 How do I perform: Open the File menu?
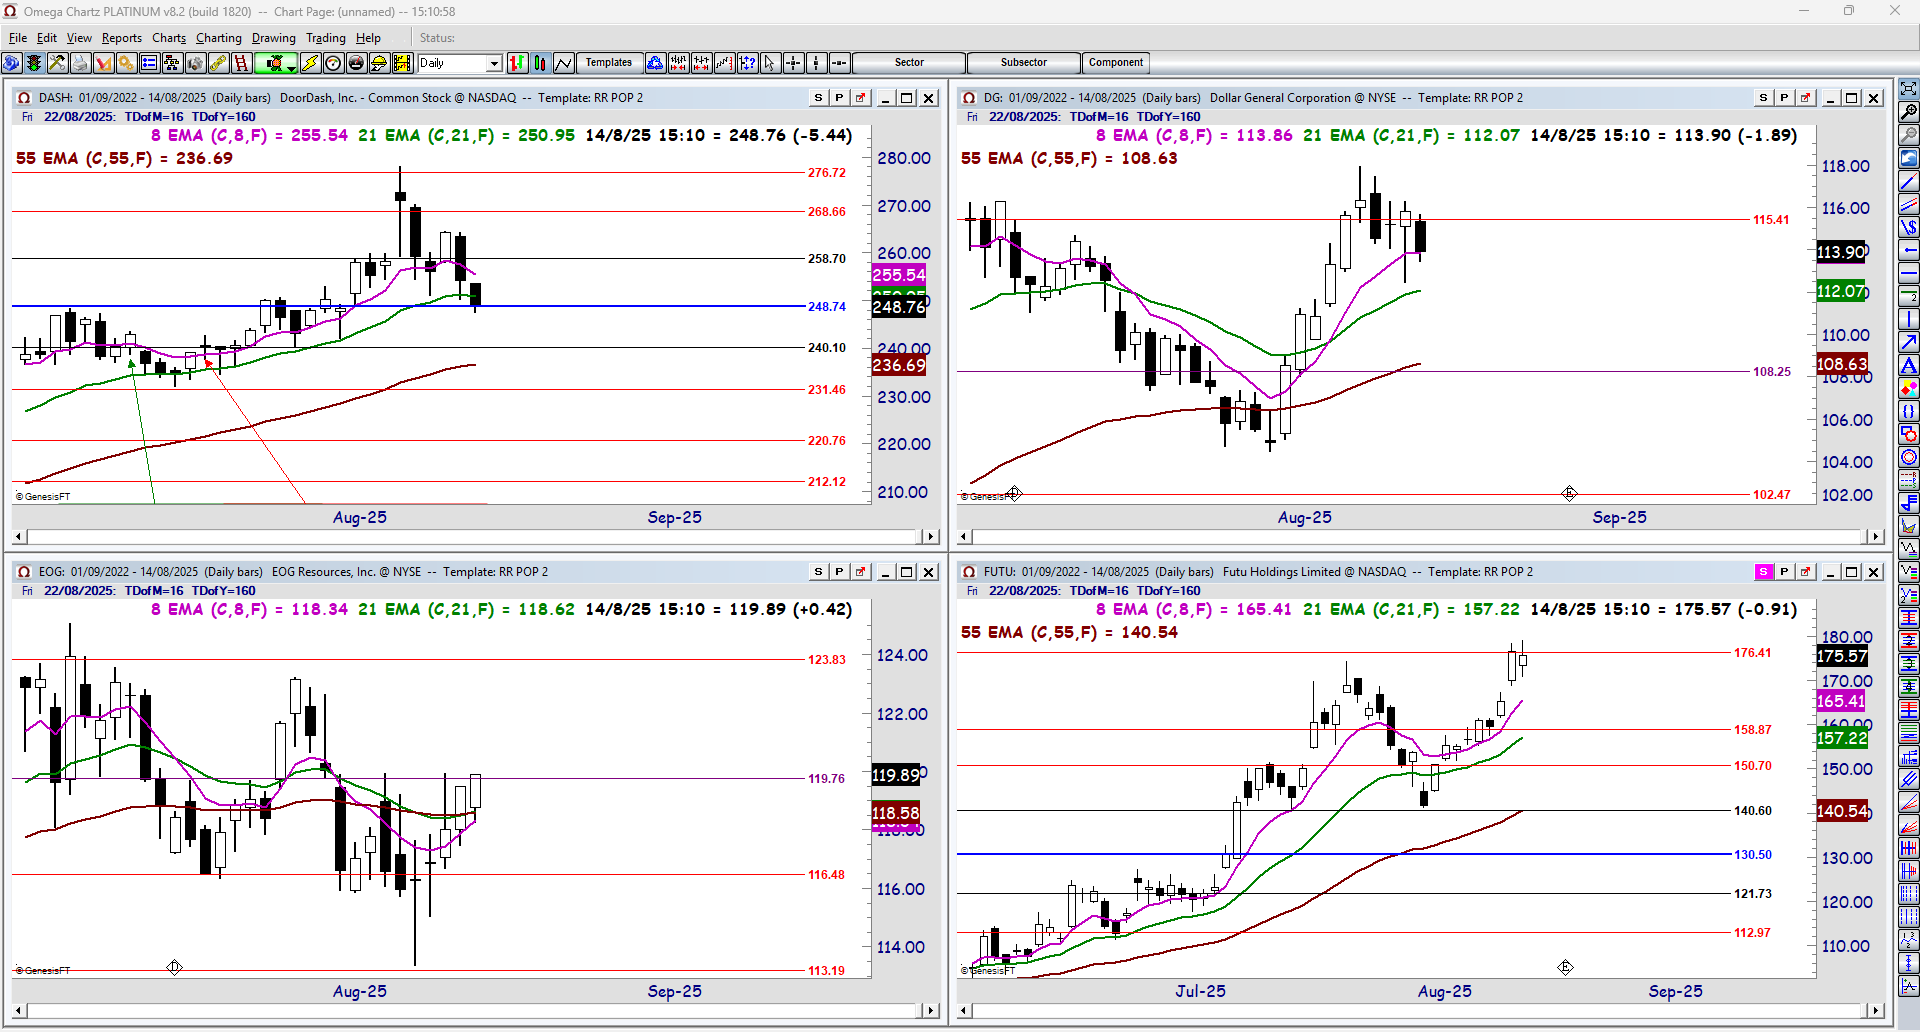18,38
